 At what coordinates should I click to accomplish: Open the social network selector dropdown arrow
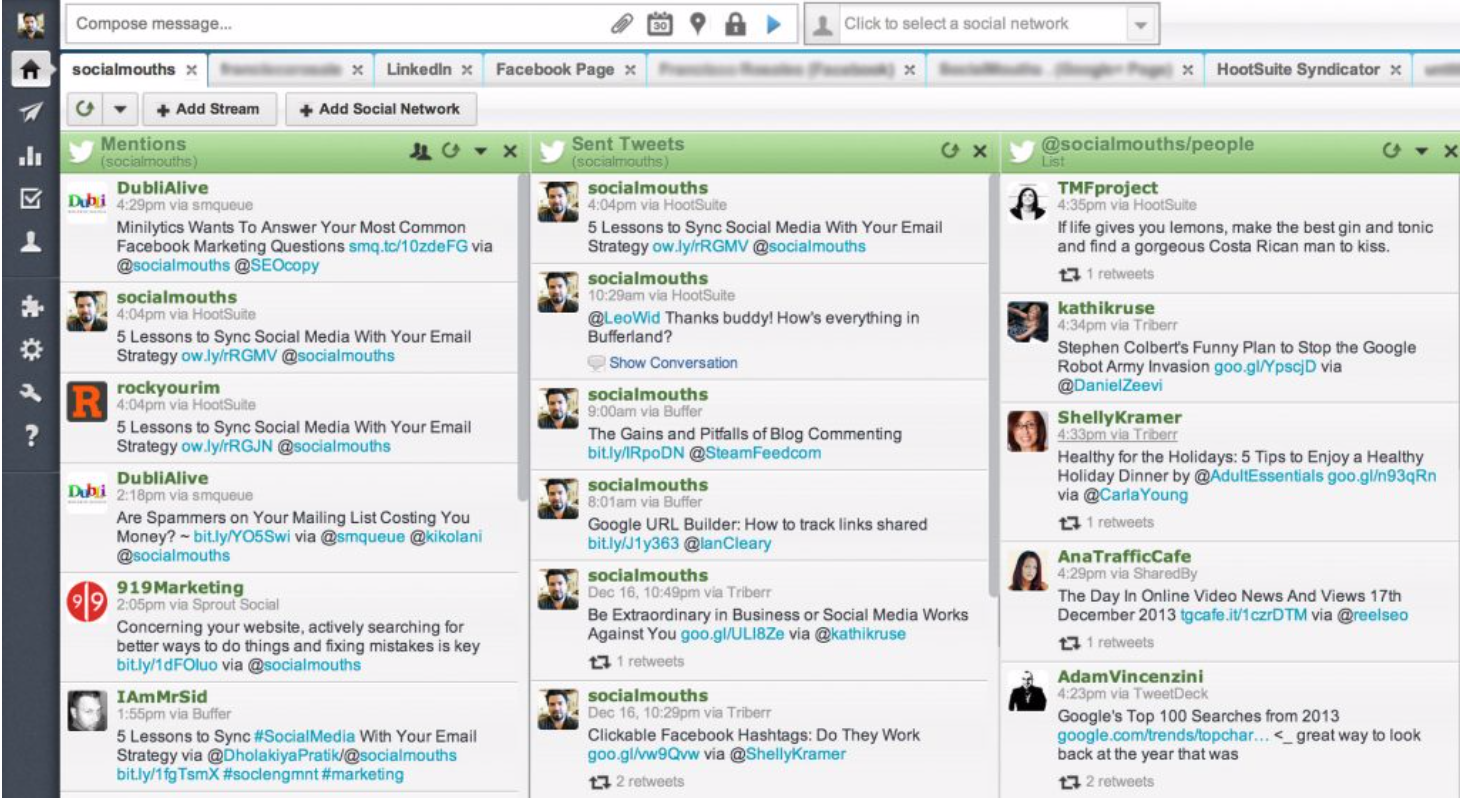1142,25
